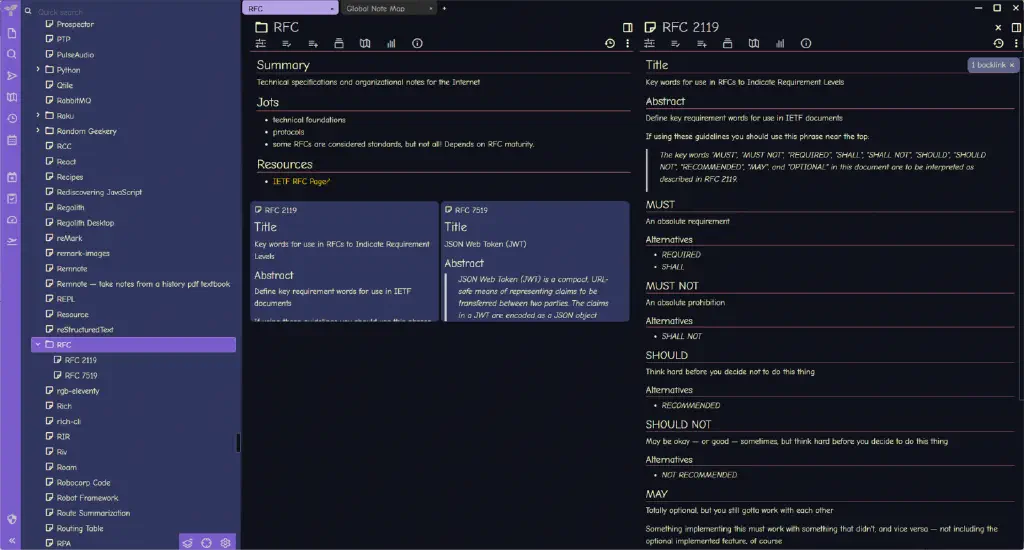Expand the Python folder in tree

38,69
